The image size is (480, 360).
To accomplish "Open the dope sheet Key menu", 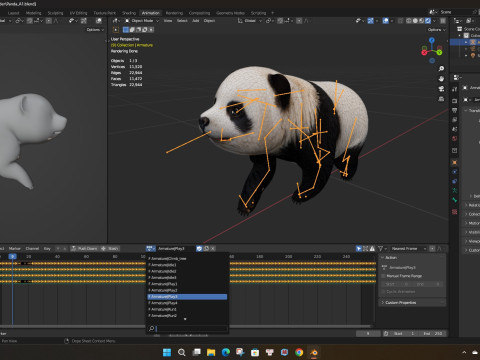I will pos(47,248).
